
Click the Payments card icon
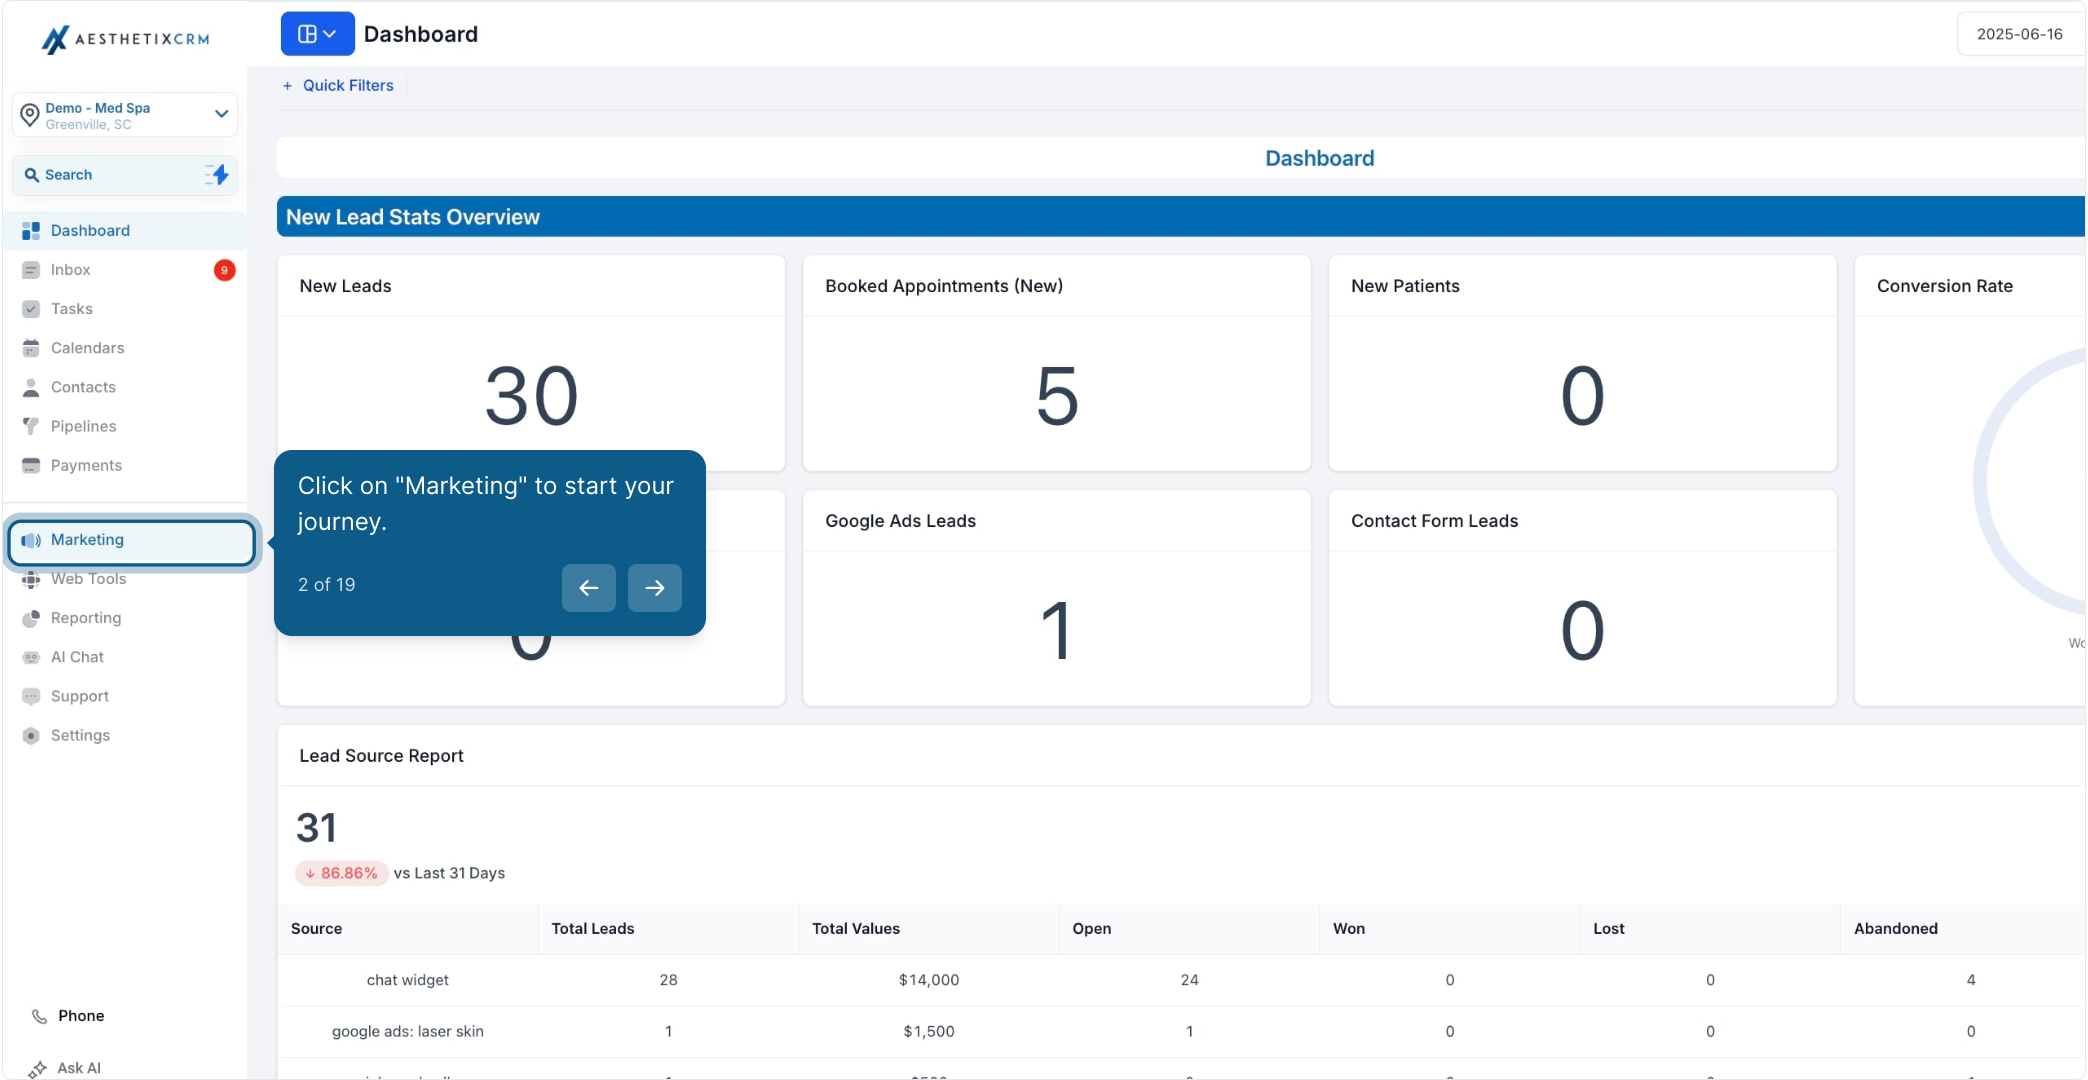click(31, 465)
